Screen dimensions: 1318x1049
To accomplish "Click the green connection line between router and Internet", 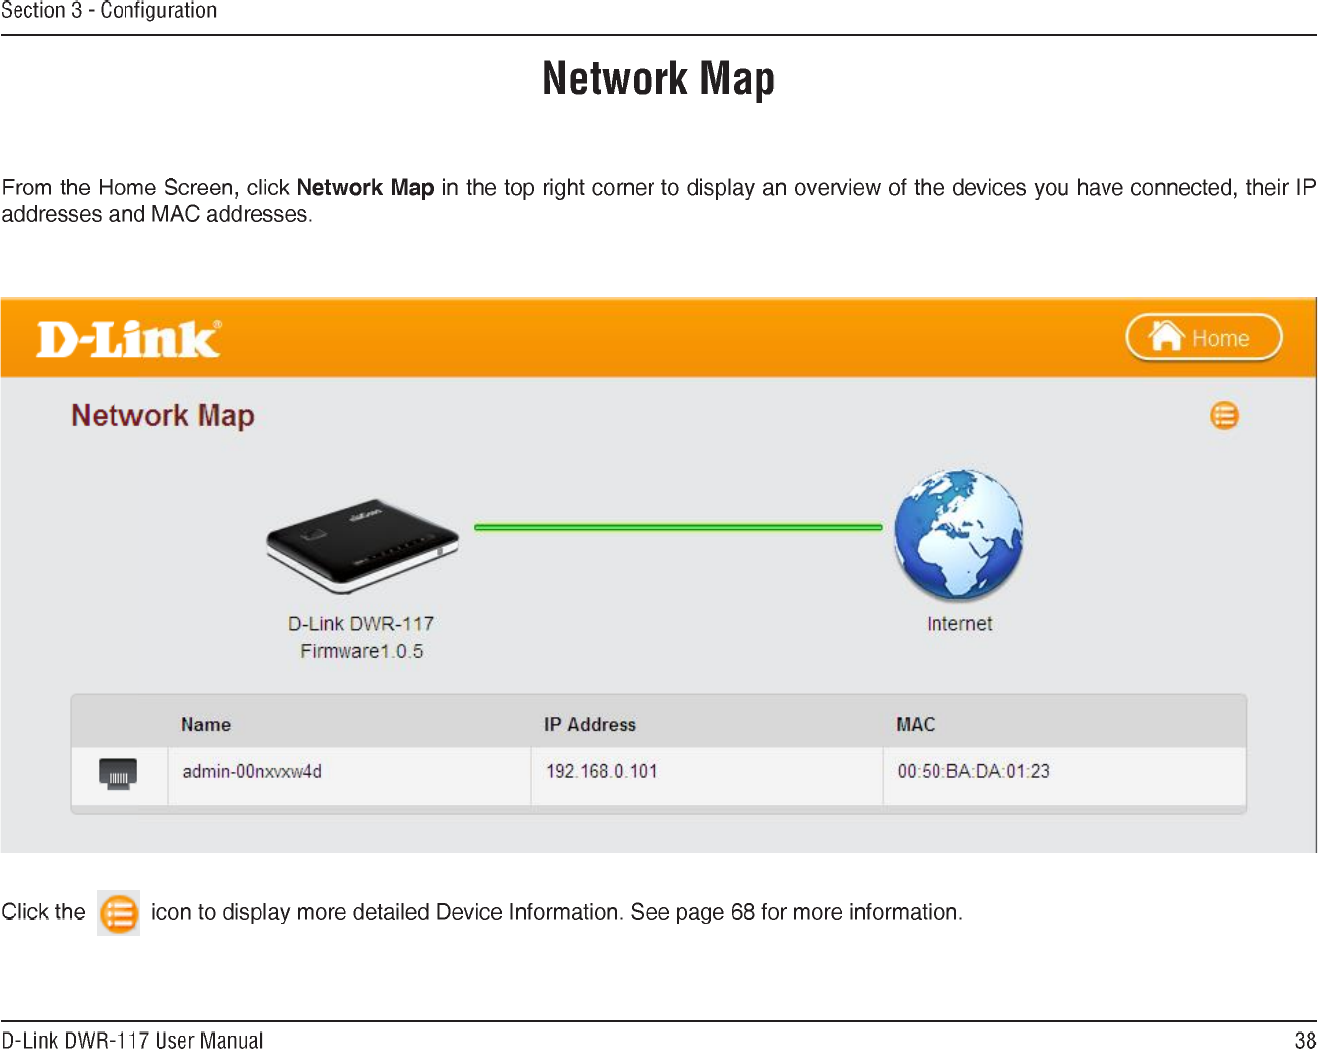I will 678,527.
